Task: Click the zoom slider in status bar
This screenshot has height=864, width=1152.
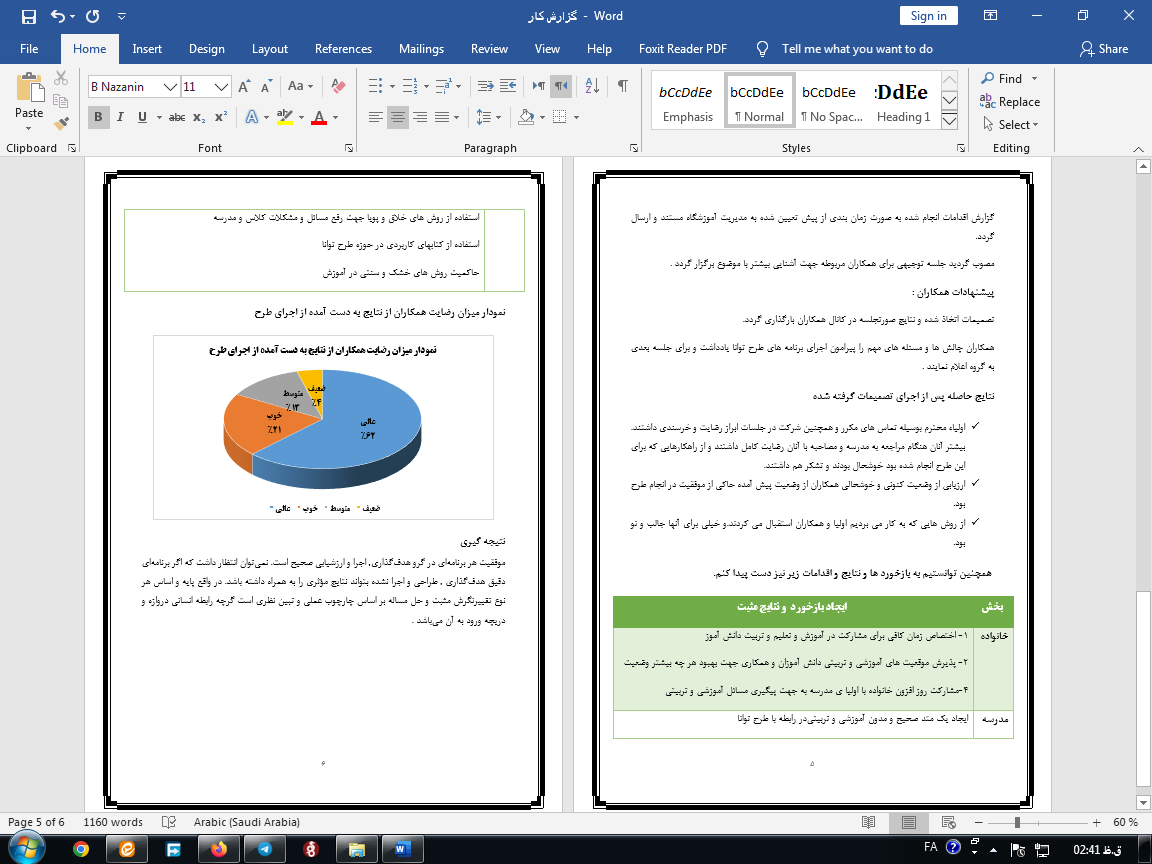Action: tap(1017, 822)
